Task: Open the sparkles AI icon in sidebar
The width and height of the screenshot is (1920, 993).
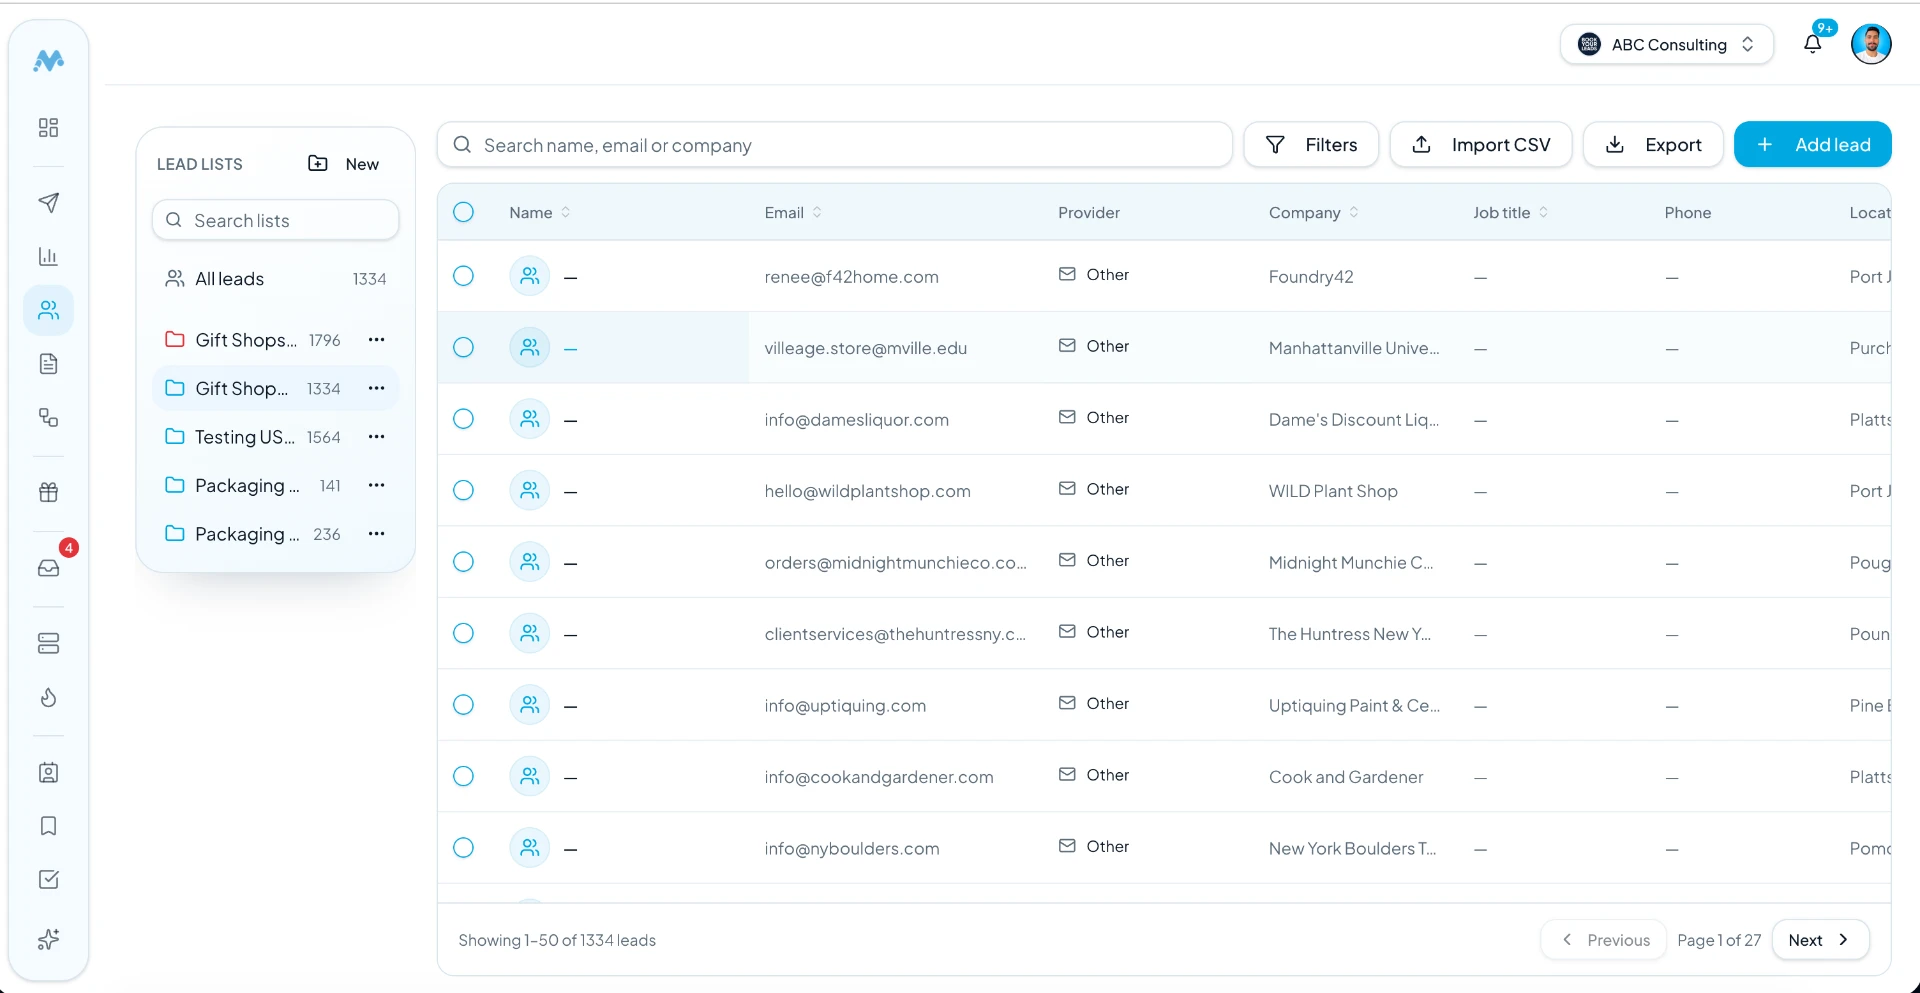Action: [x=48, y=939]
